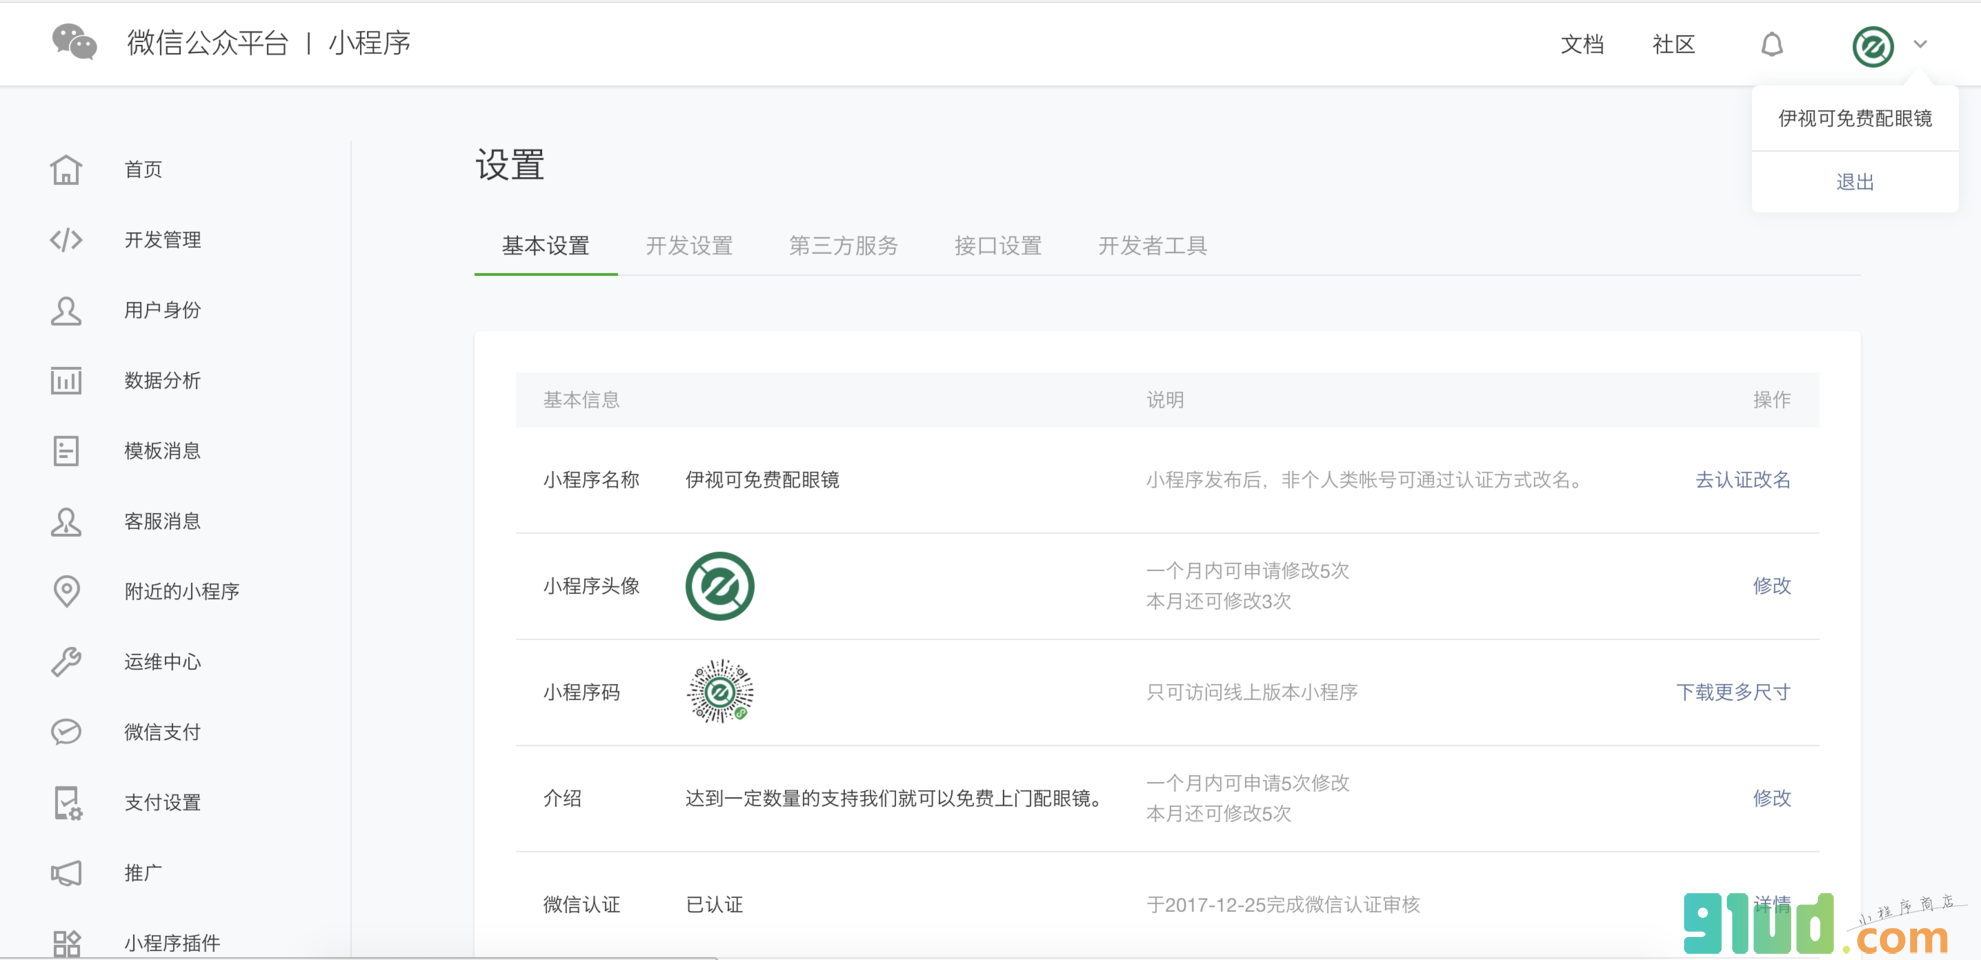This screenshot has width=1981, height=960.
Task: Click 修改 for 小程序头像 row
Action: click(1772, 586)
